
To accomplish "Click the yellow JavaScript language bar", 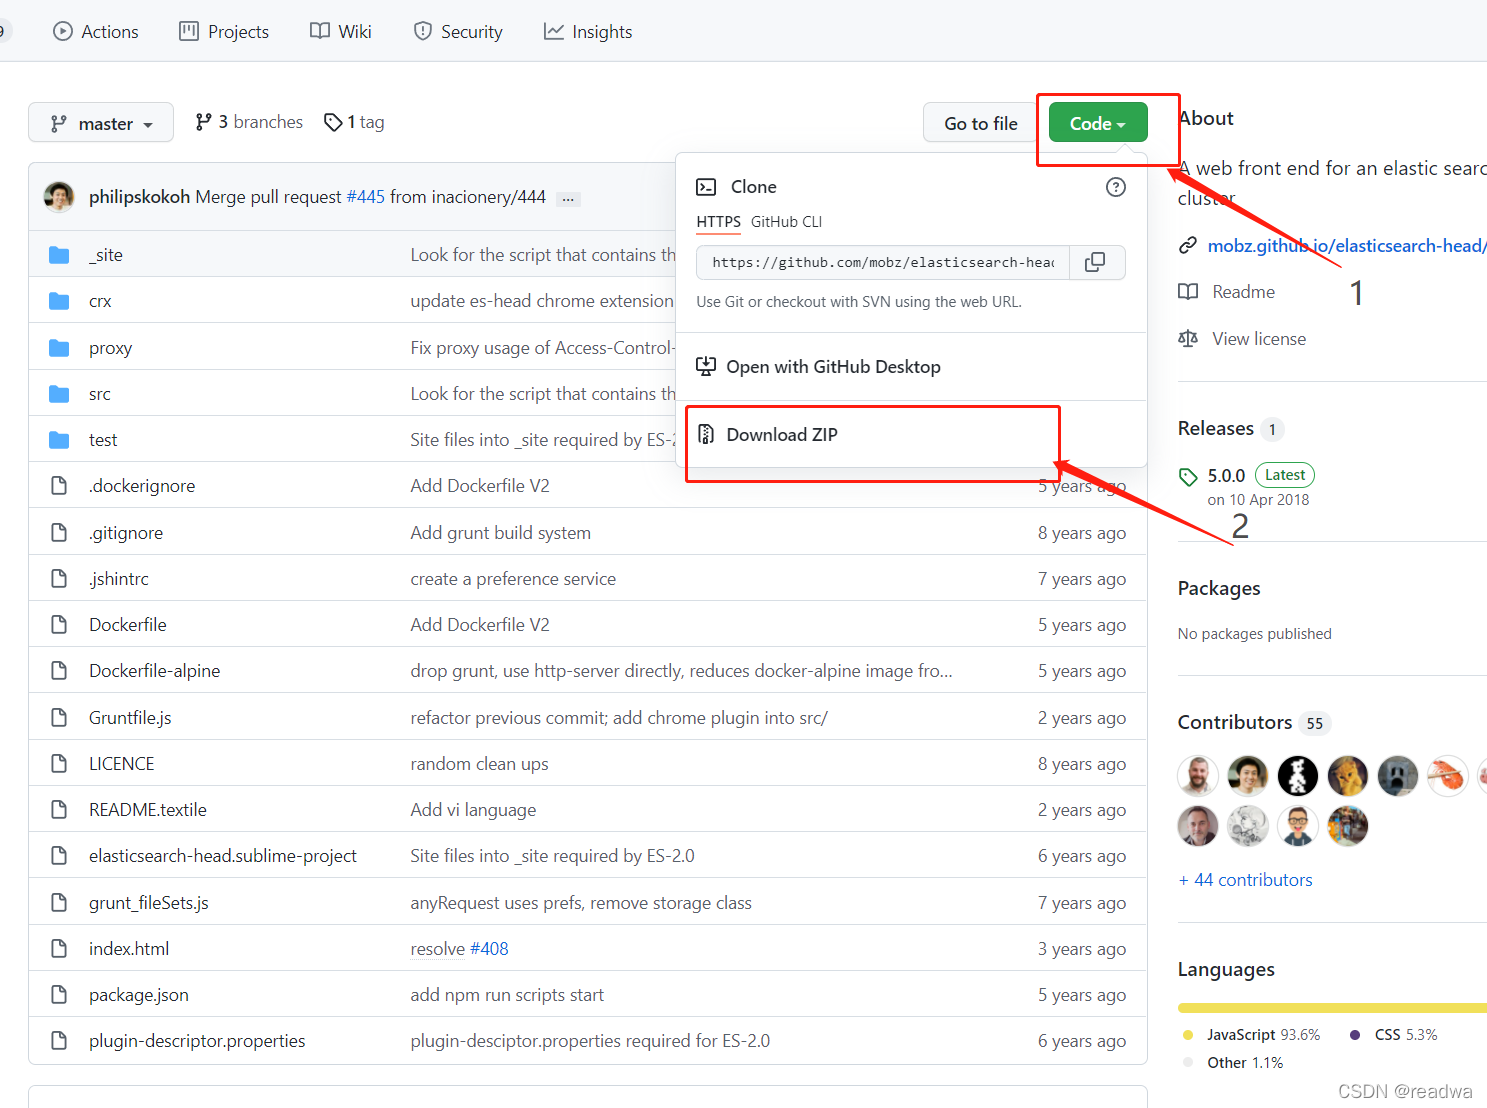I will (x=1332, y=1008).
